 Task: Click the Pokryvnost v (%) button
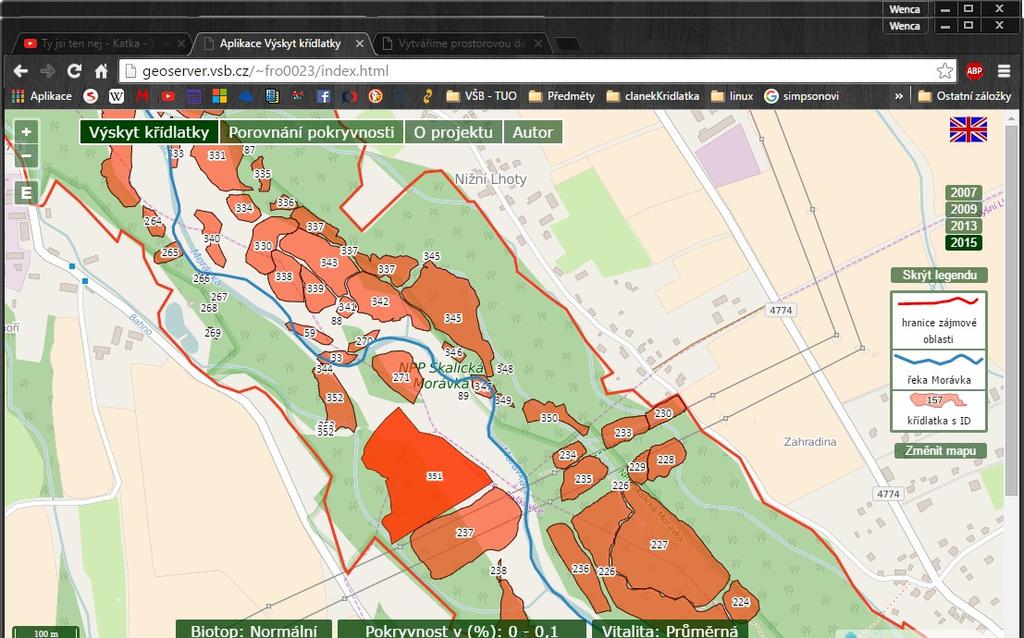click(x=462, y=630)
